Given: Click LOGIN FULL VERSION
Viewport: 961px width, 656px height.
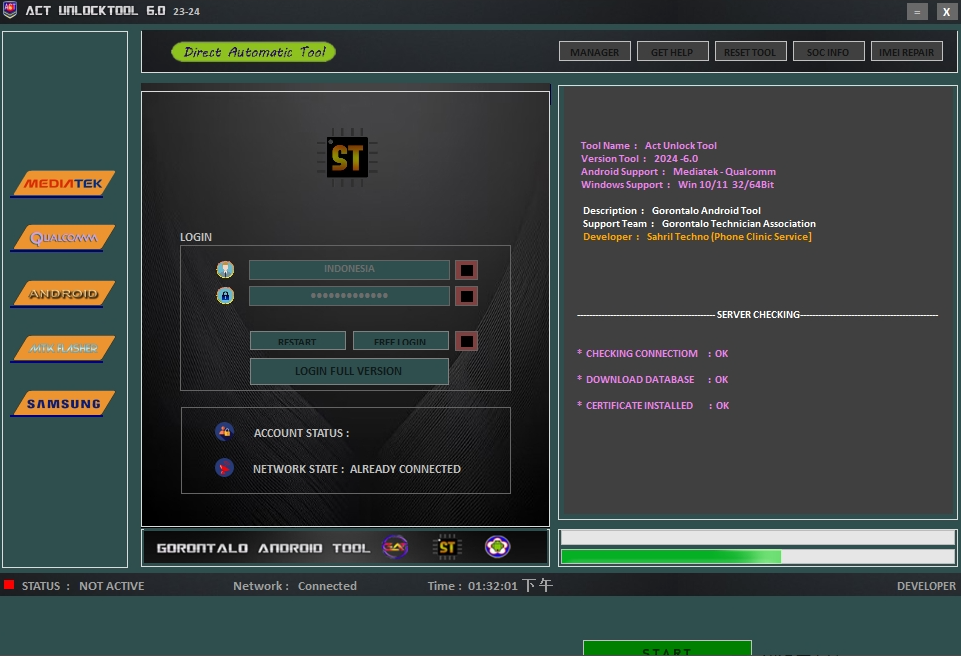Looking at the screenshot, I should (349, 371).
